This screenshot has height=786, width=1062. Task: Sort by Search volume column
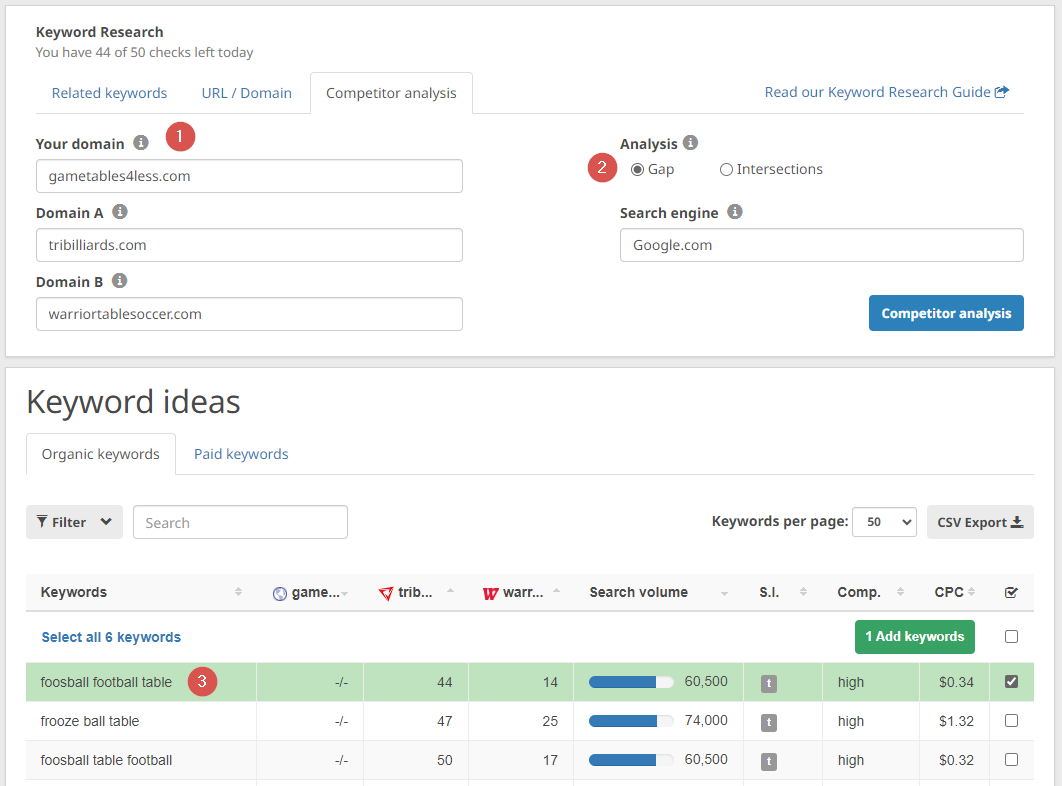tap(638, 593)
